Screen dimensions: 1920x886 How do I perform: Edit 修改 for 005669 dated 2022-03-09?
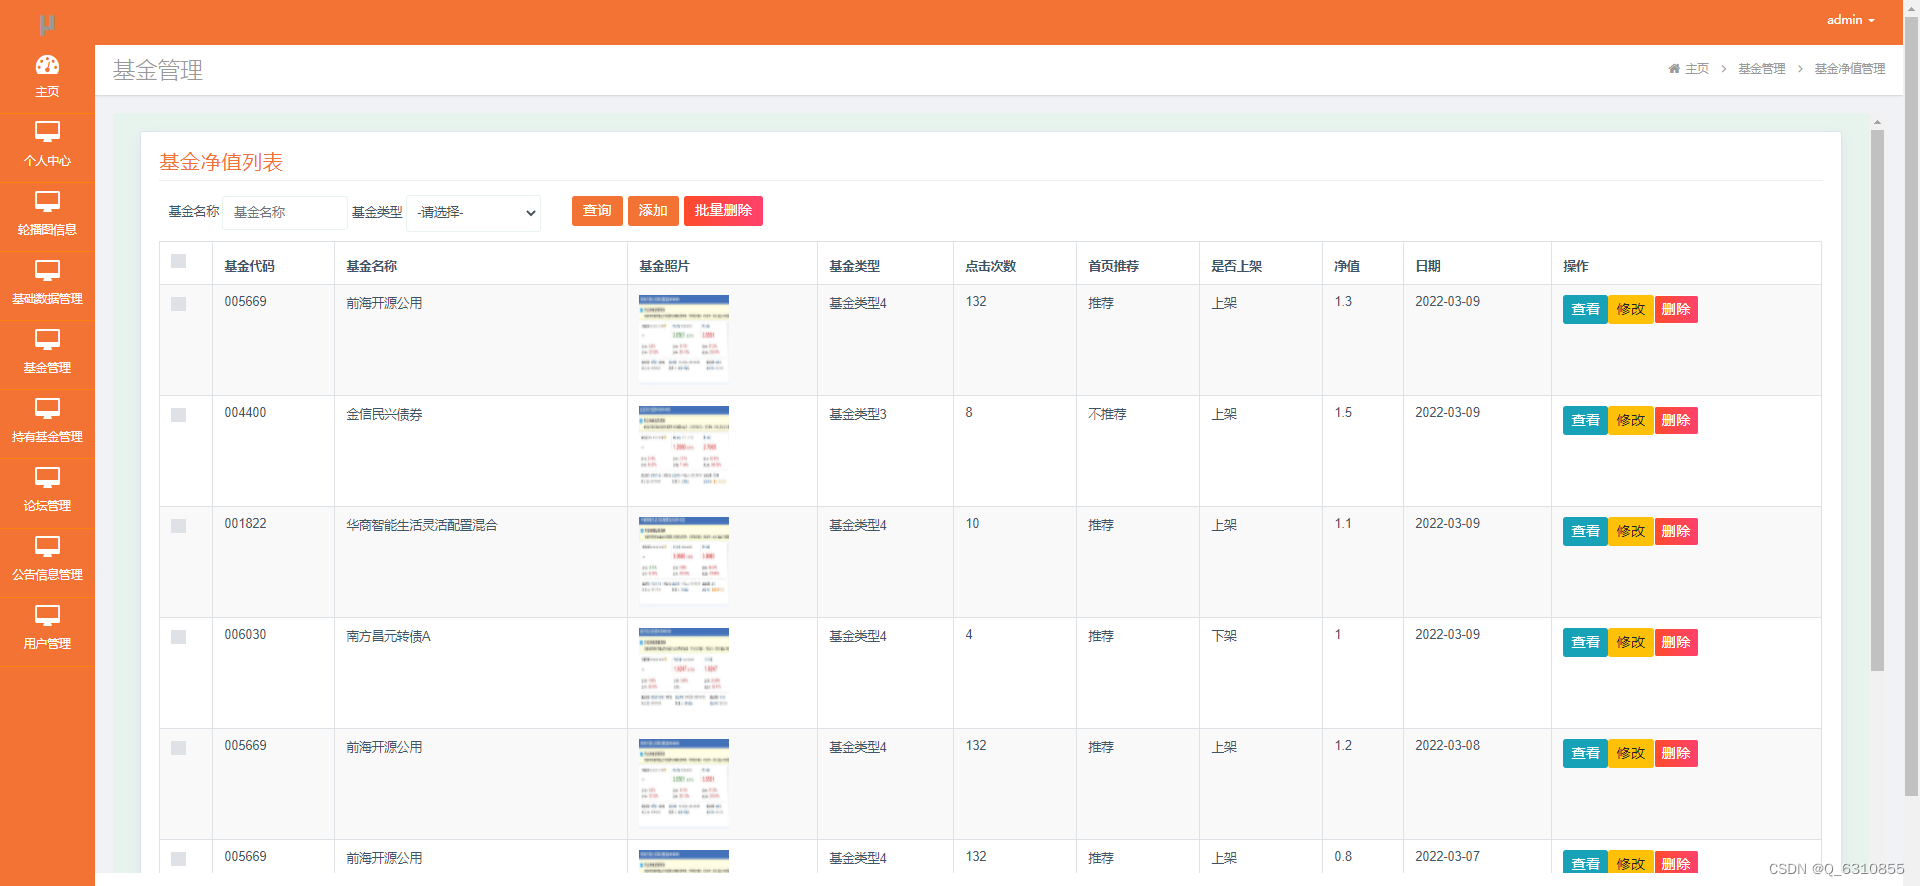(1631, 310)
